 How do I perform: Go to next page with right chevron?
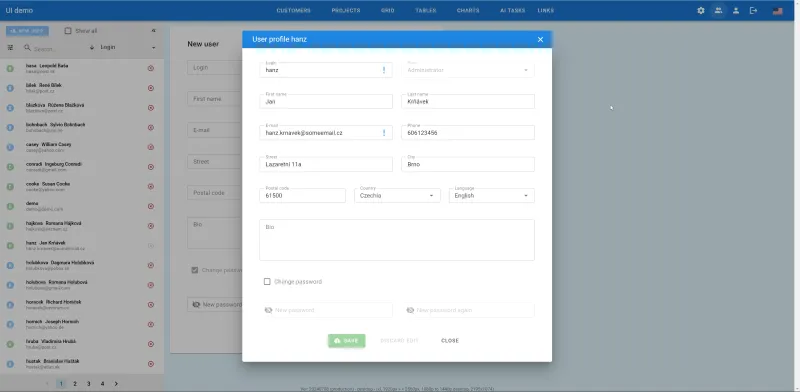[116, 383]
